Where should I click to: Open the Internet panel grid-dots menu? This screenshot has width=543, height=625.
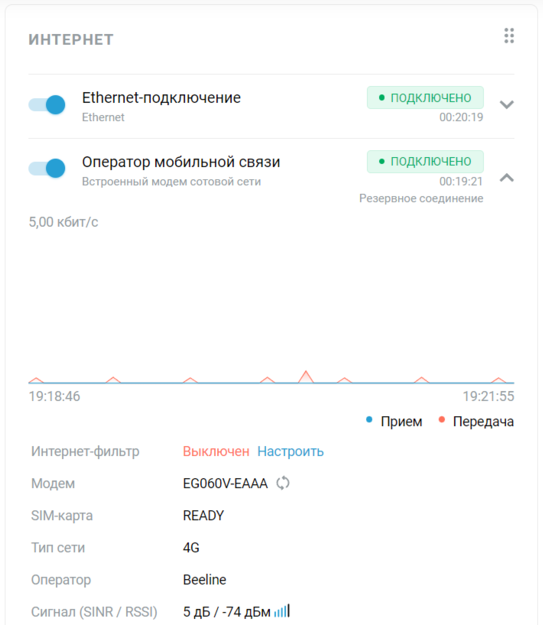(x=509, y=36)
